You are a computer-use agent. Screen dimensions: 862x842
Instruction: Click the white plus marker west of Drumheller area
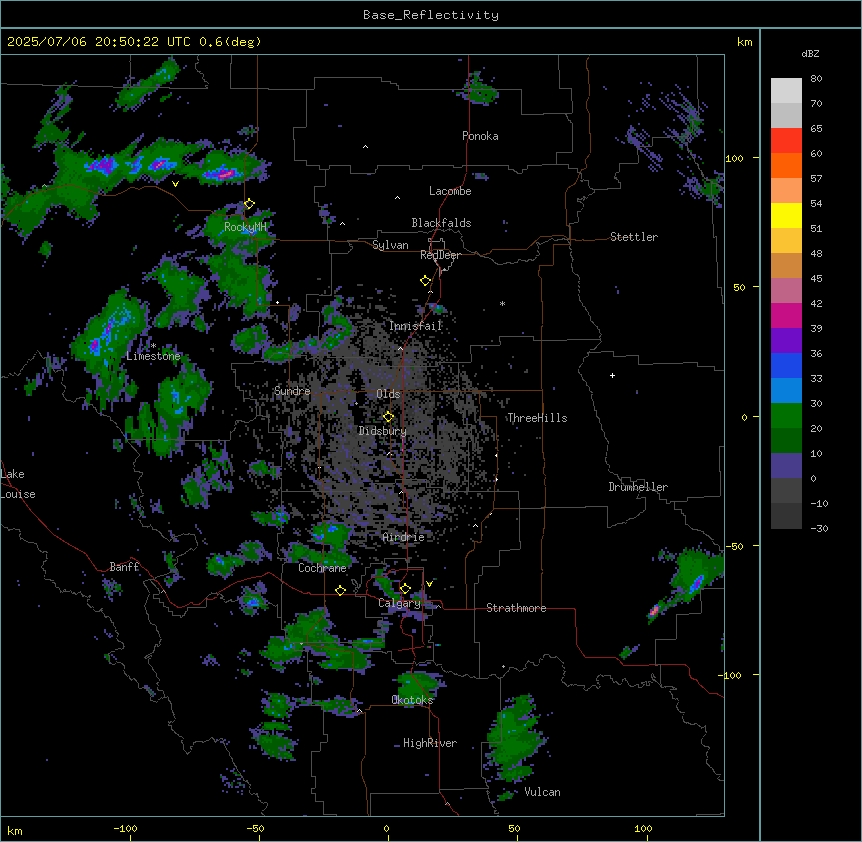(612, 375)
